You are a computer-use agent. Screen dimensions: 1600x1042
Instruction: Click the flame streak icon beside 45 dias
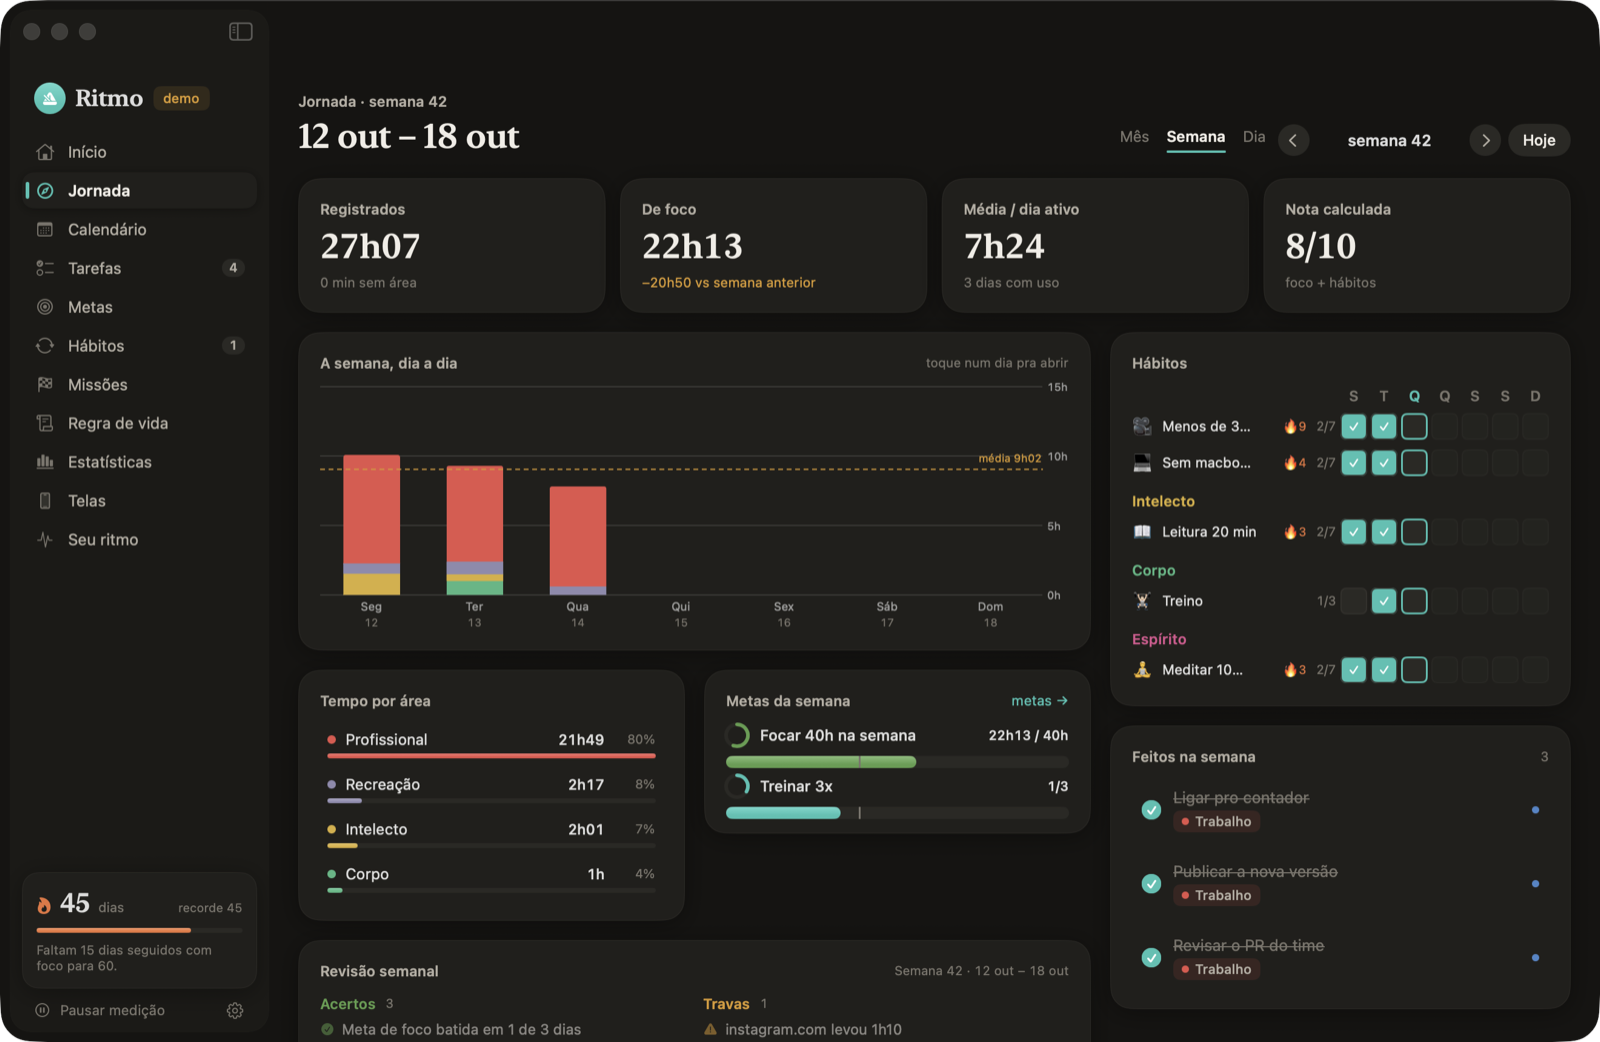click(44, 905)
